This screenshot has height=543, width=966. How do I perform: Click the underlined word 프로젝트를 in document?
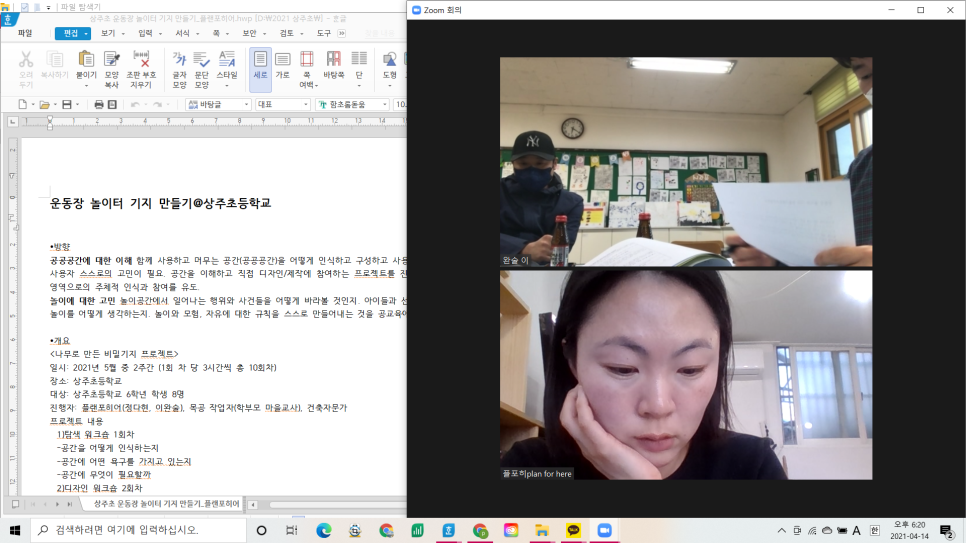(x=374, y=274)
